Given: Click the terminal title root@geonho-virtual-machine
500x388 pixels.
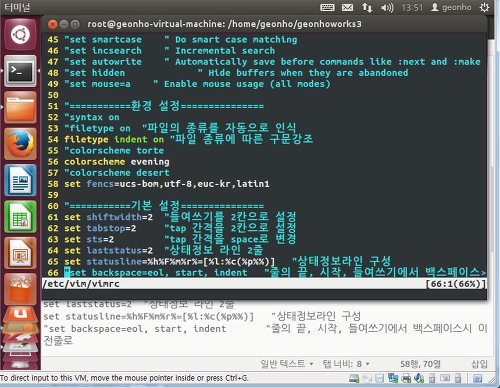Looking at the screenshot, I should pyautogui.click(x=224, y=24).
